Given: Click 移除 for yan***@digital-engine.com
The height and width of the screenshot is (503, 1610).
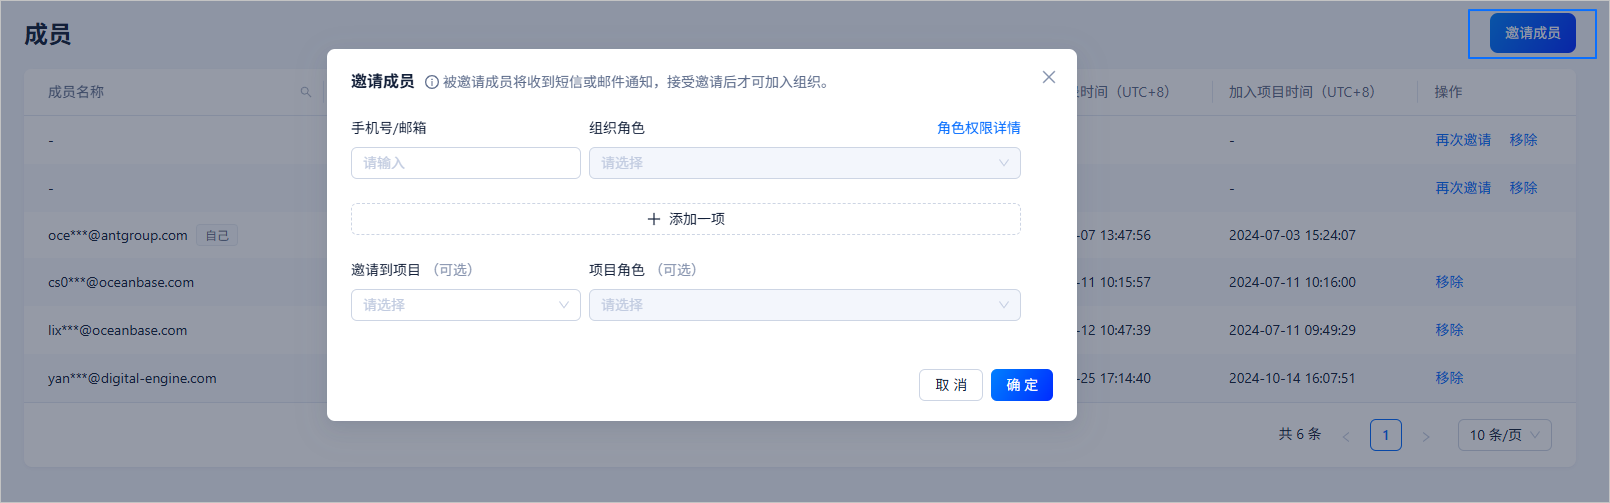Looking at the screenshot, I should pyautogui.click(x=1449, y=378).
